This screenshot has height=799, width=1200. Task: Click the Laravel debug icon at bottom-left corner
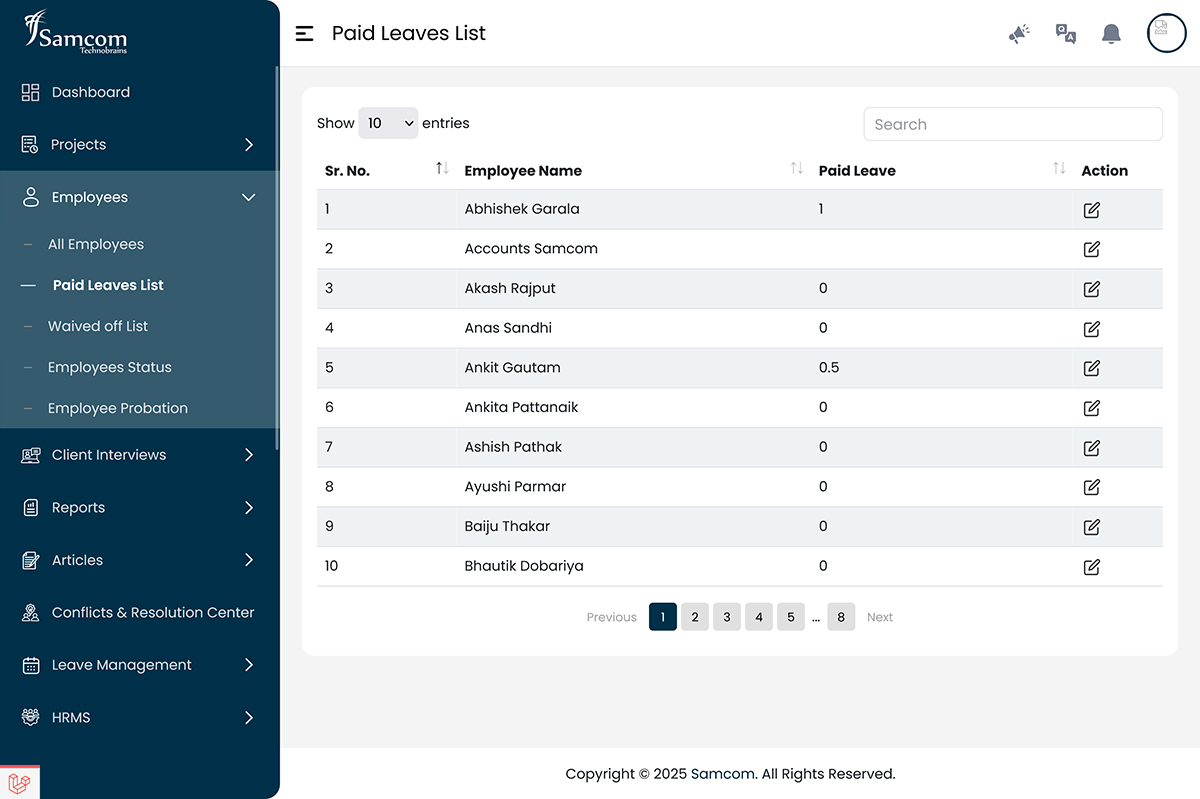[19, 782]
